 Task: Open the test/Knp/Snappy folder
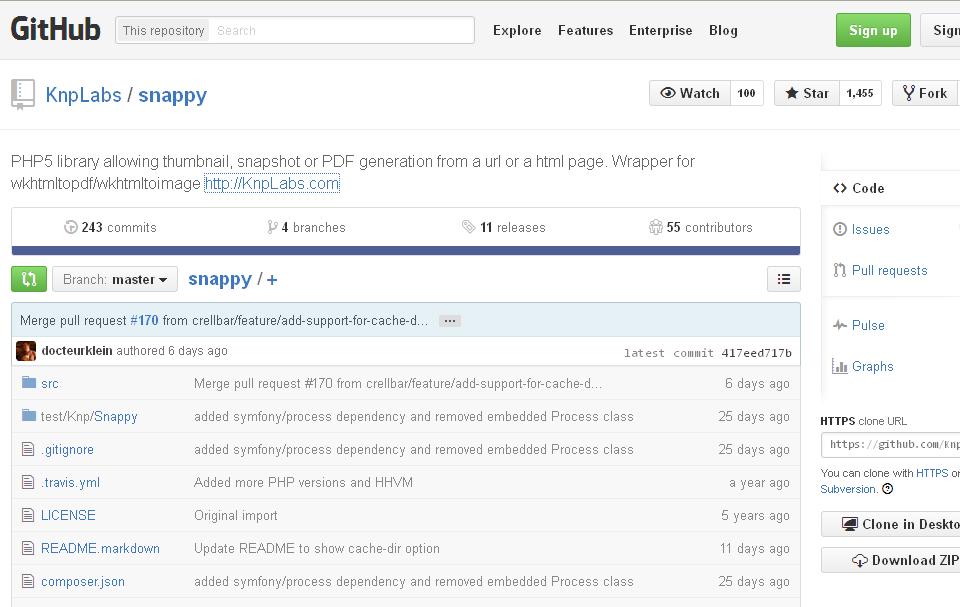pos(89,417)
